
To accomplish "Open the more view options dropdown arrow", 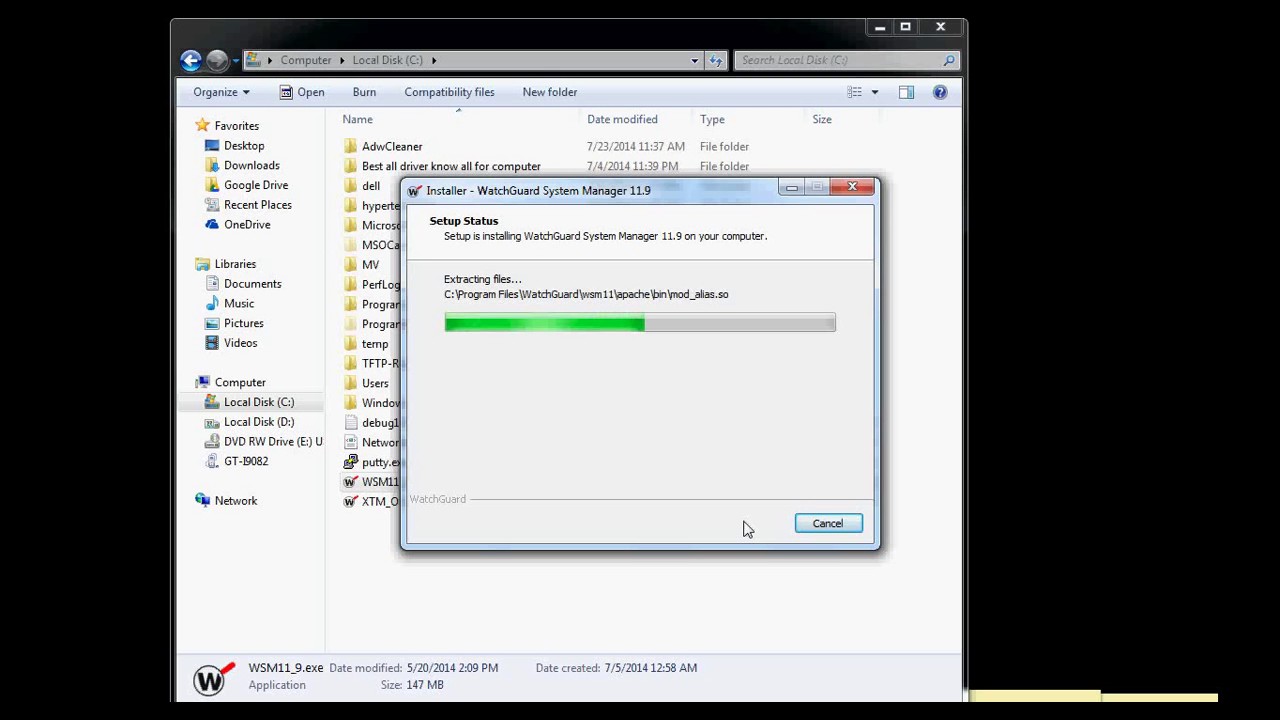I will pos(874,92).
